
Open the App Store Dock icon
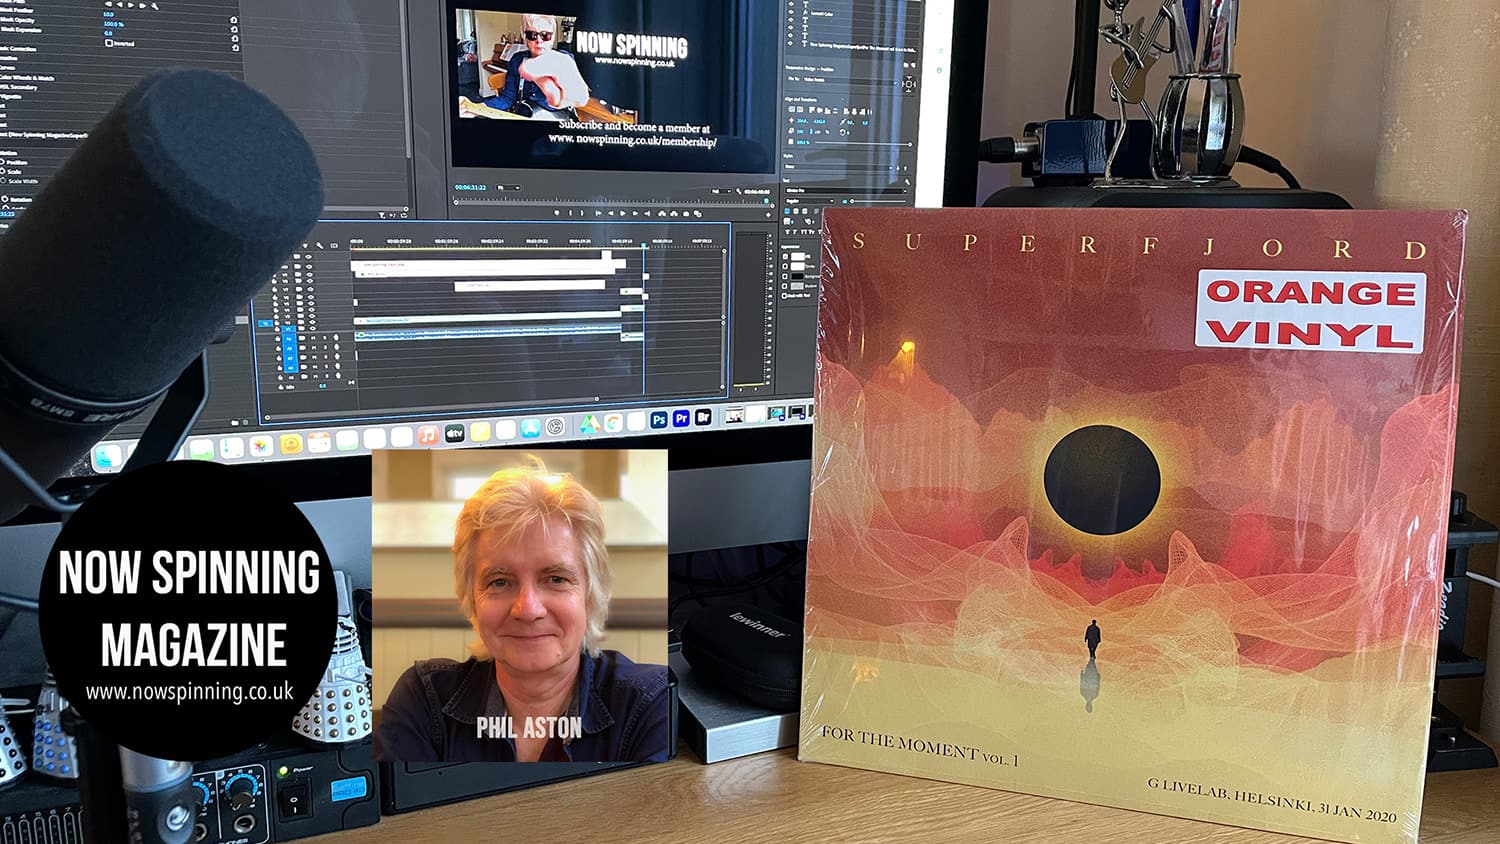pyautogui.click(x=530, y=428)
